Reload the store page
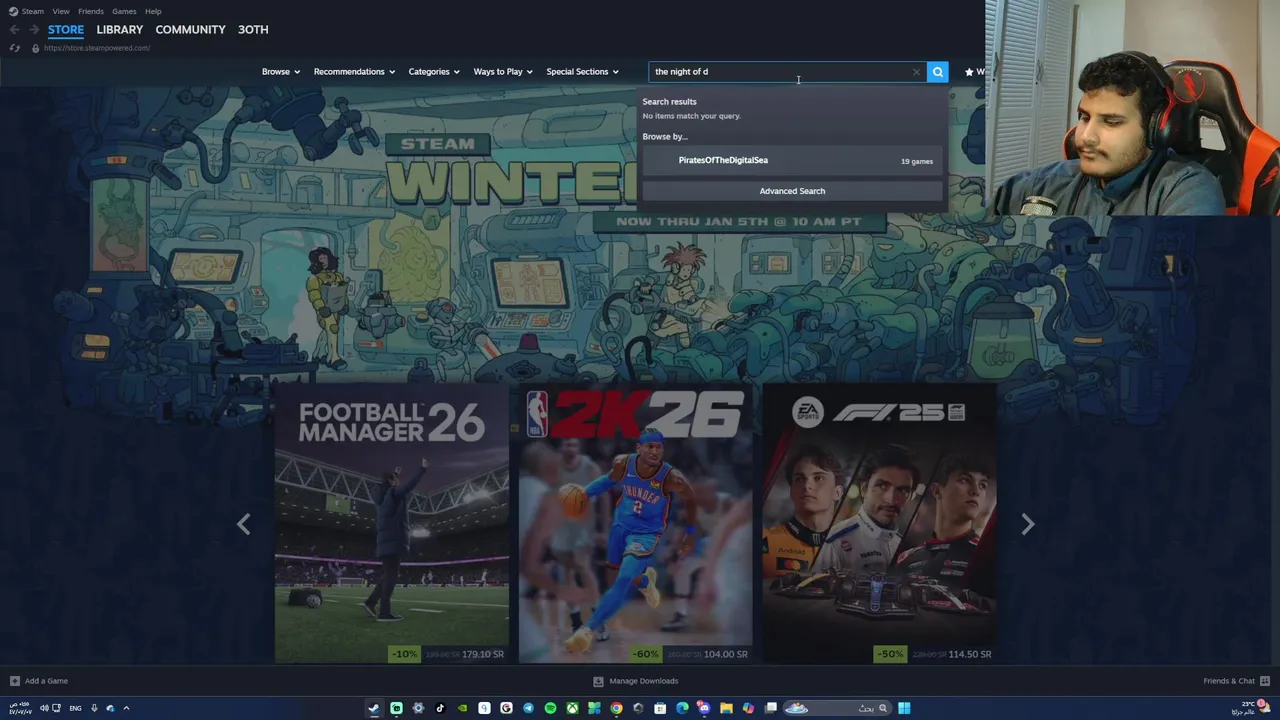 click(x=14, y=48)
